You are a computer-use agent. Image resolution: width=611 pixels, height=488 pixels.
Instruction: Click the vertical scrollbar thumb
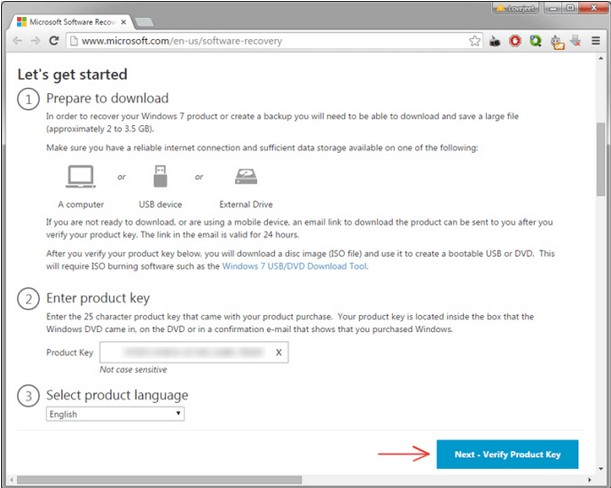(601, 159)
